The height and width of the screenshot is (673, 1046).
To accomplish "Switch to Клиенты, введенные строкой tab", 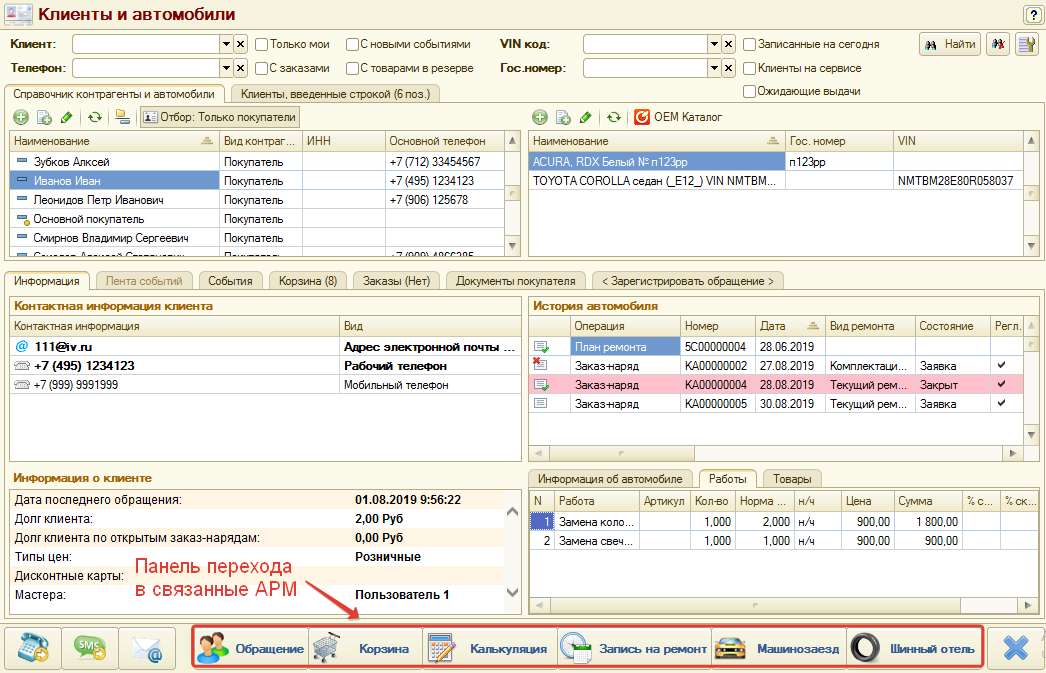I will click(x=336, y=94).
